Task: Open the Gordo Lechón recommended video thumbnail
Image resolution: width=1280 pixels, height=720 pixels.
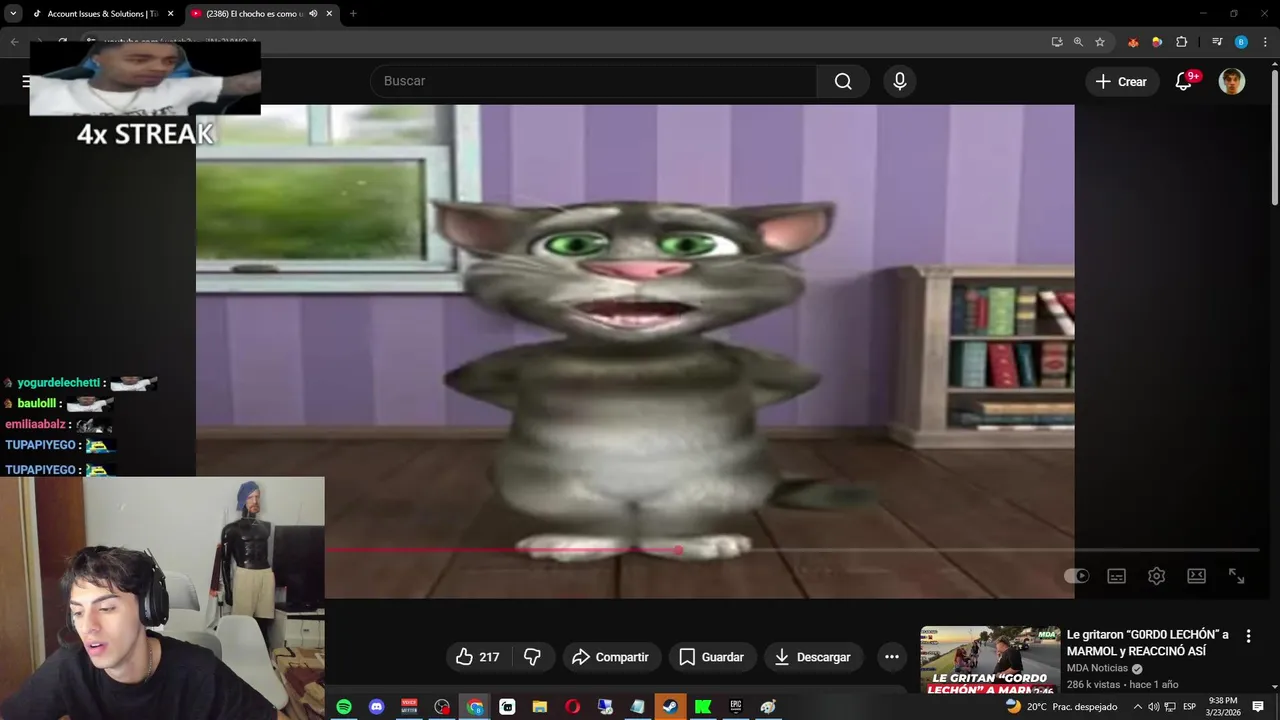Action: (x=990, y=660)
